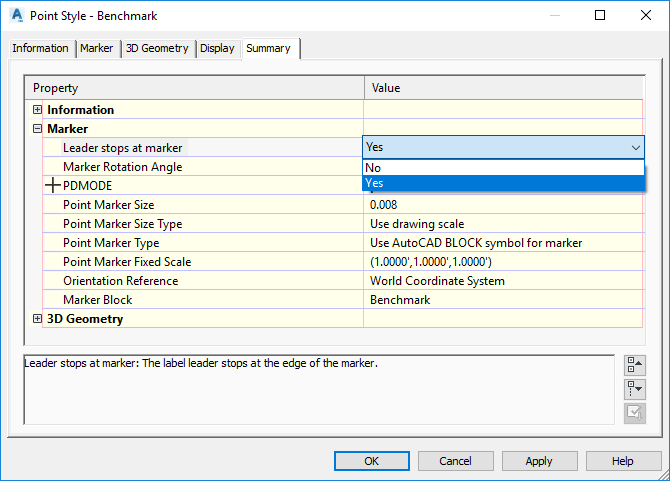Screen dimensions: 670x481
Task: Select the Leader stops at marker row
Action: point(203,147)
